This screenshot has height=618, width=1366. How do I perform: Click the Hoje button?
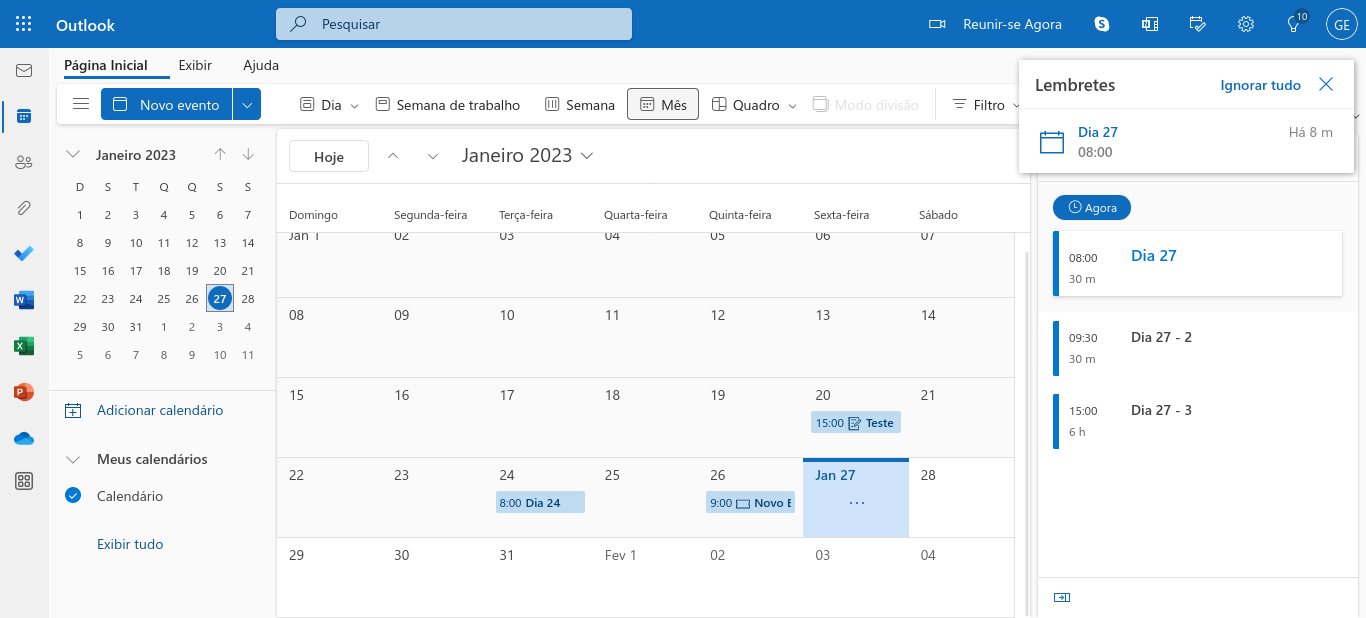pos(329,156)
